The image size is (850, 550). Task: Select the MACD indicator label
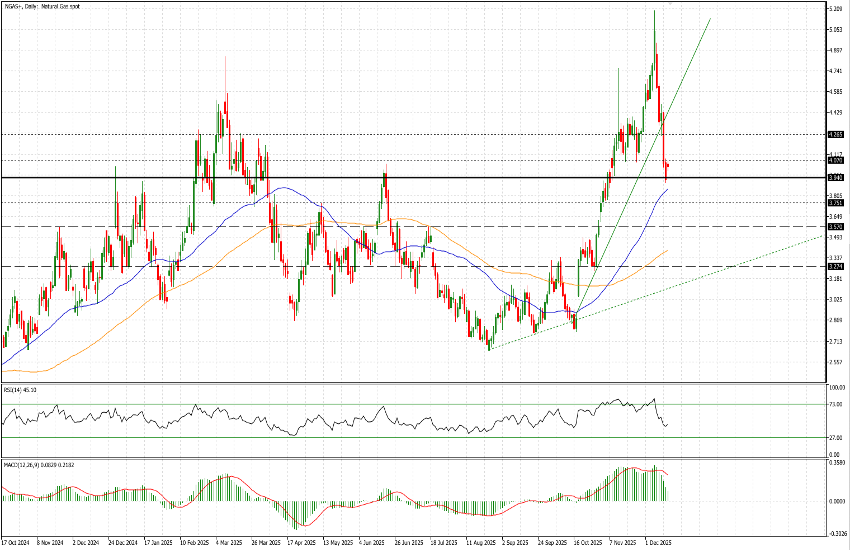[x=30, y=464]
